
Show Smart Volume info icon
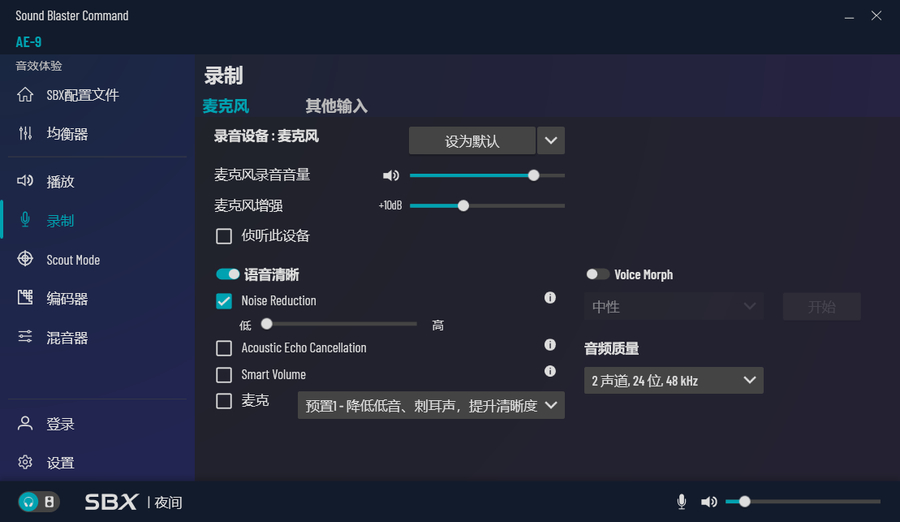pyautogui.click(x=550, y=371)
